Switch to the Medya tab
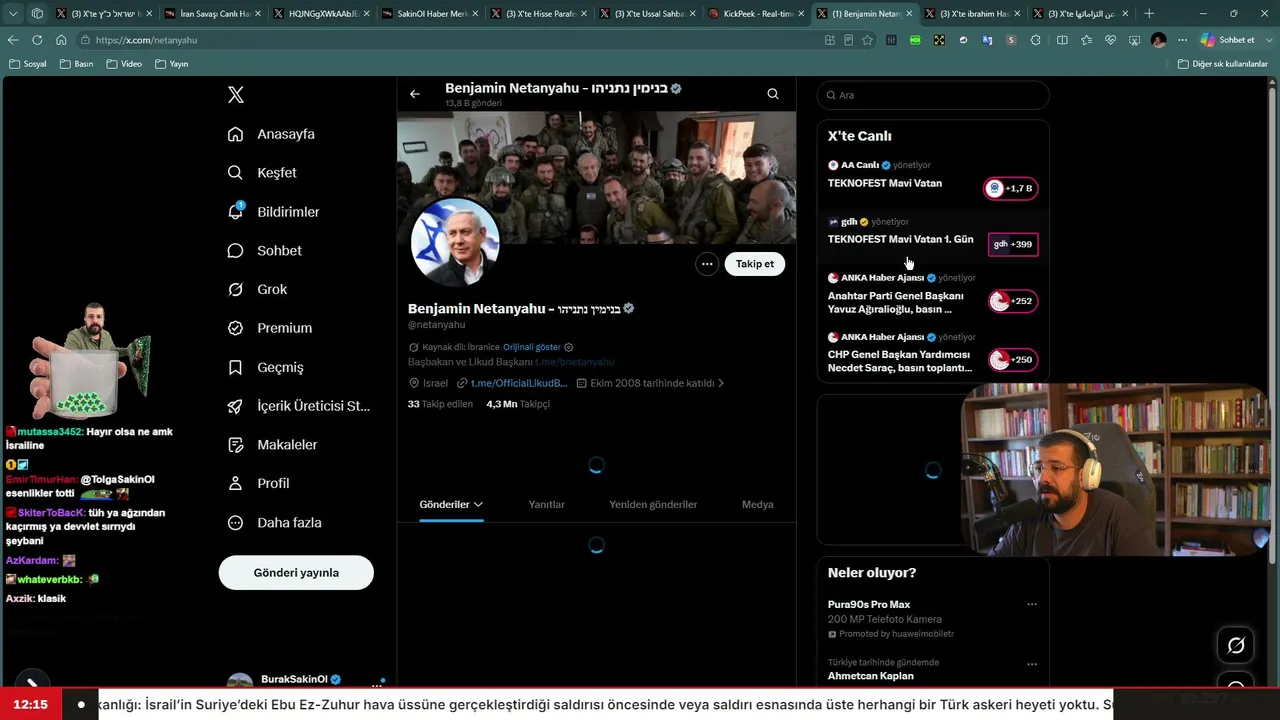Image resolution: width=1280 pixels, height=720 pixels. pyautogui.click(x=758, y=505)
